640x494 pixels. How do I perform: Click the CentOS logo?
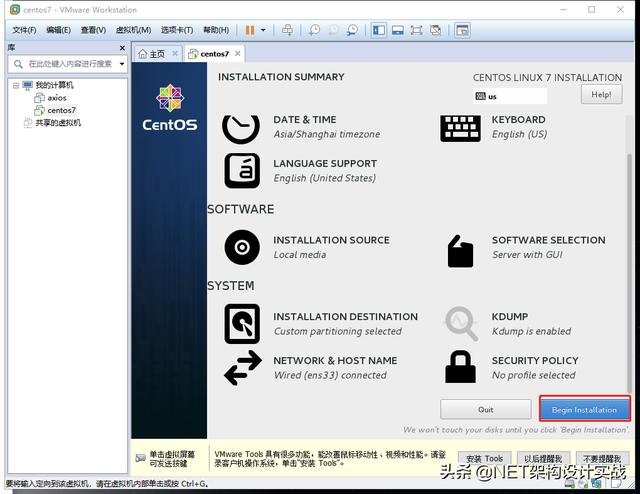coord(170,108)
